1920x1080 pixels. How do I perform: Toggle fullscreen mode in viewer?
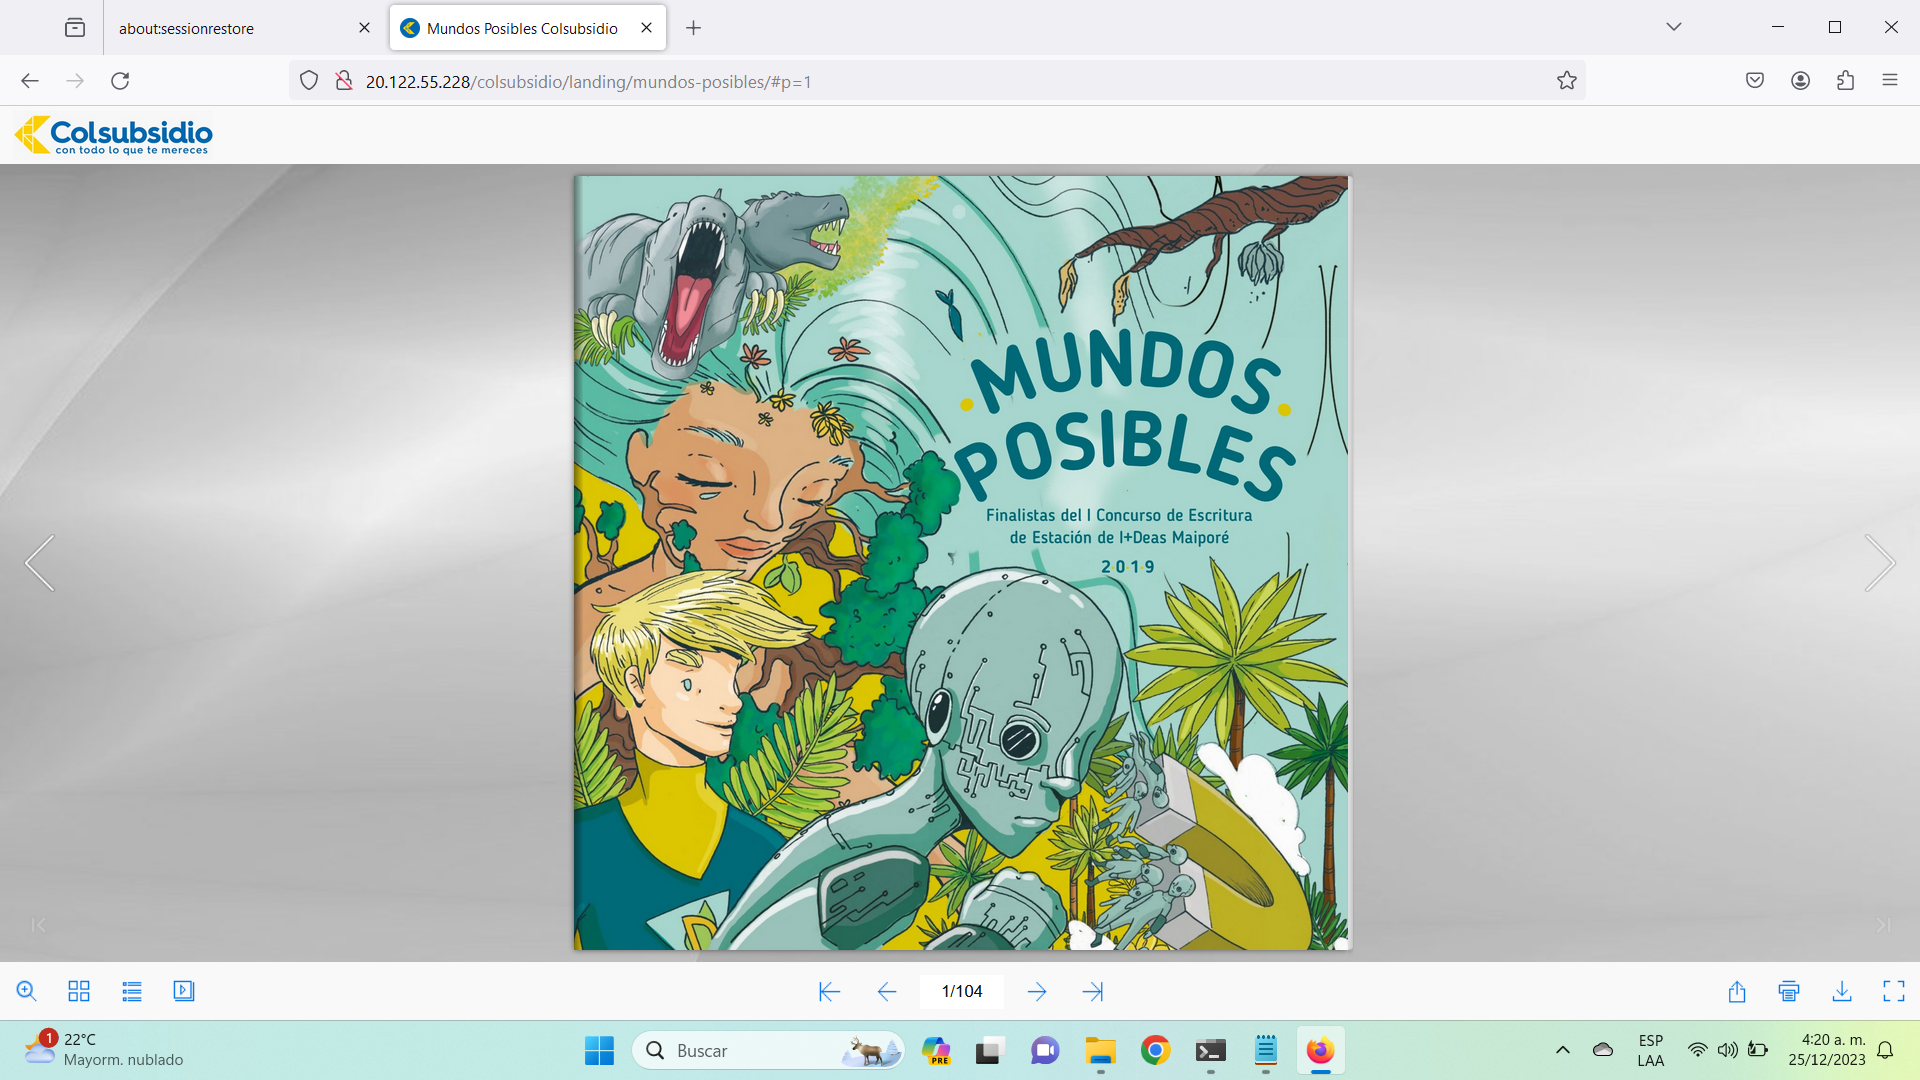tap(1894, 991)
